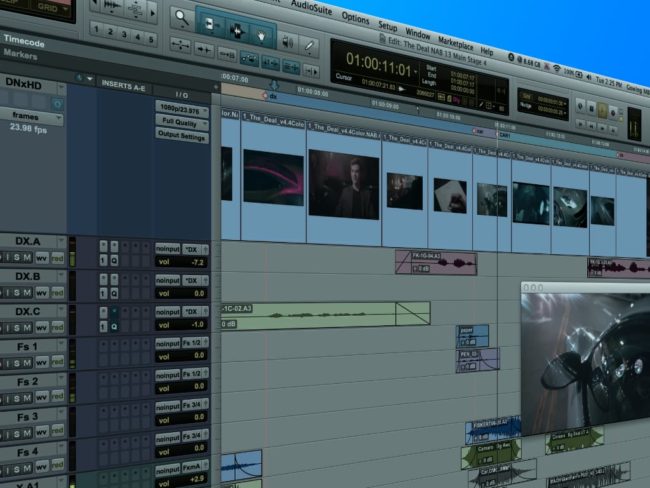
Task: Choose the Selector tool
Action: pos(237,31)
